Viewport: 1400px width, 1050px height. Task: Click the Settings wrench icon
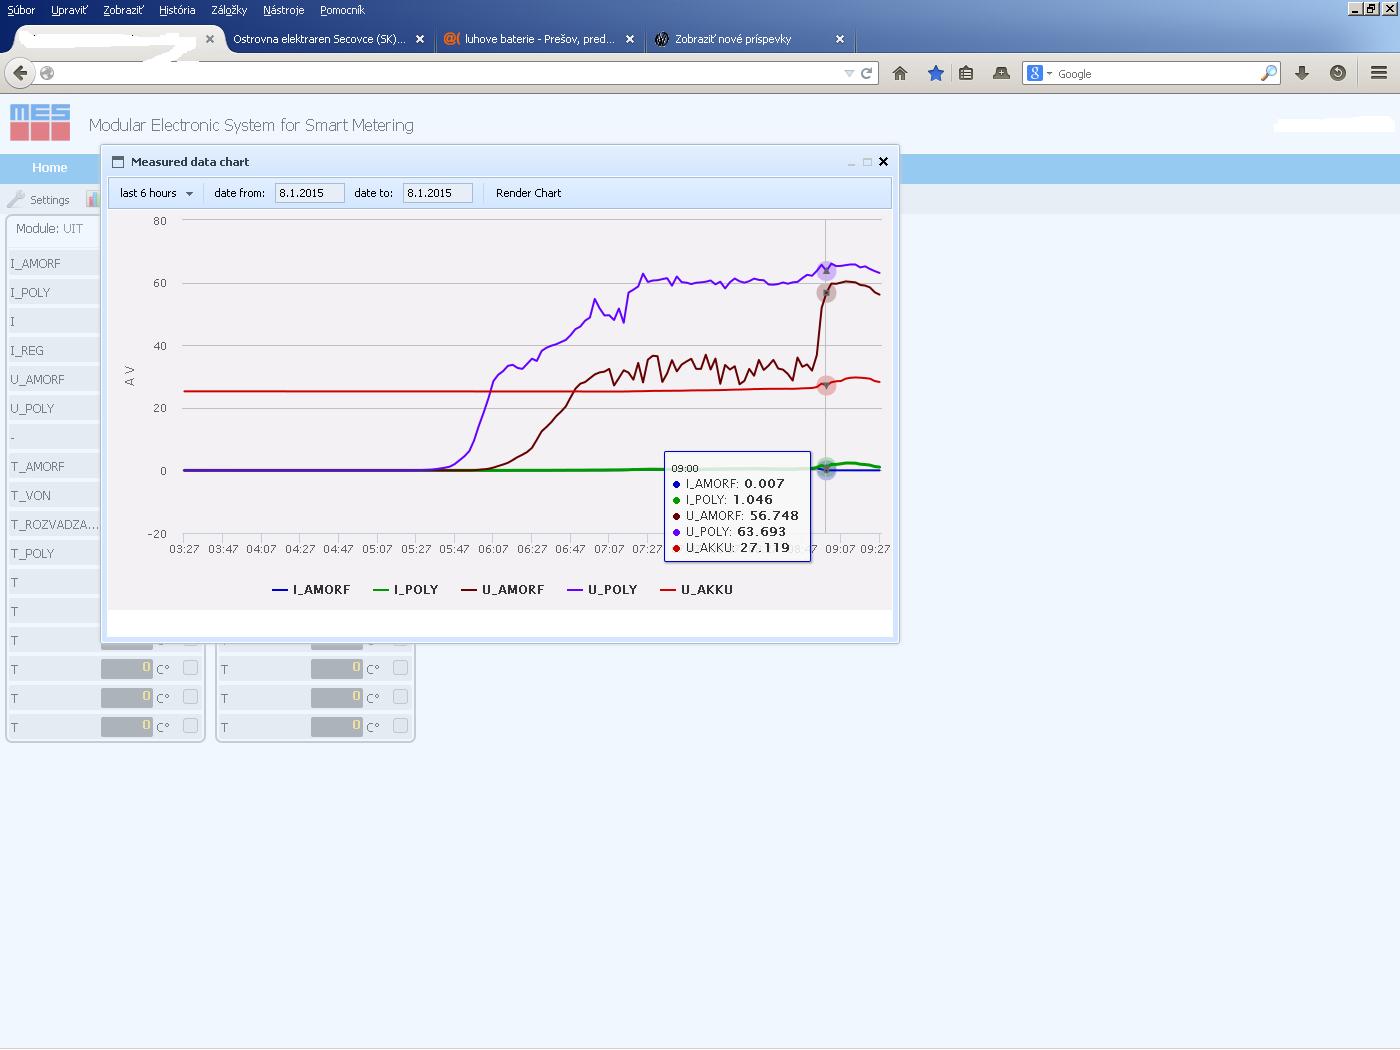click(x=16, y=199)
